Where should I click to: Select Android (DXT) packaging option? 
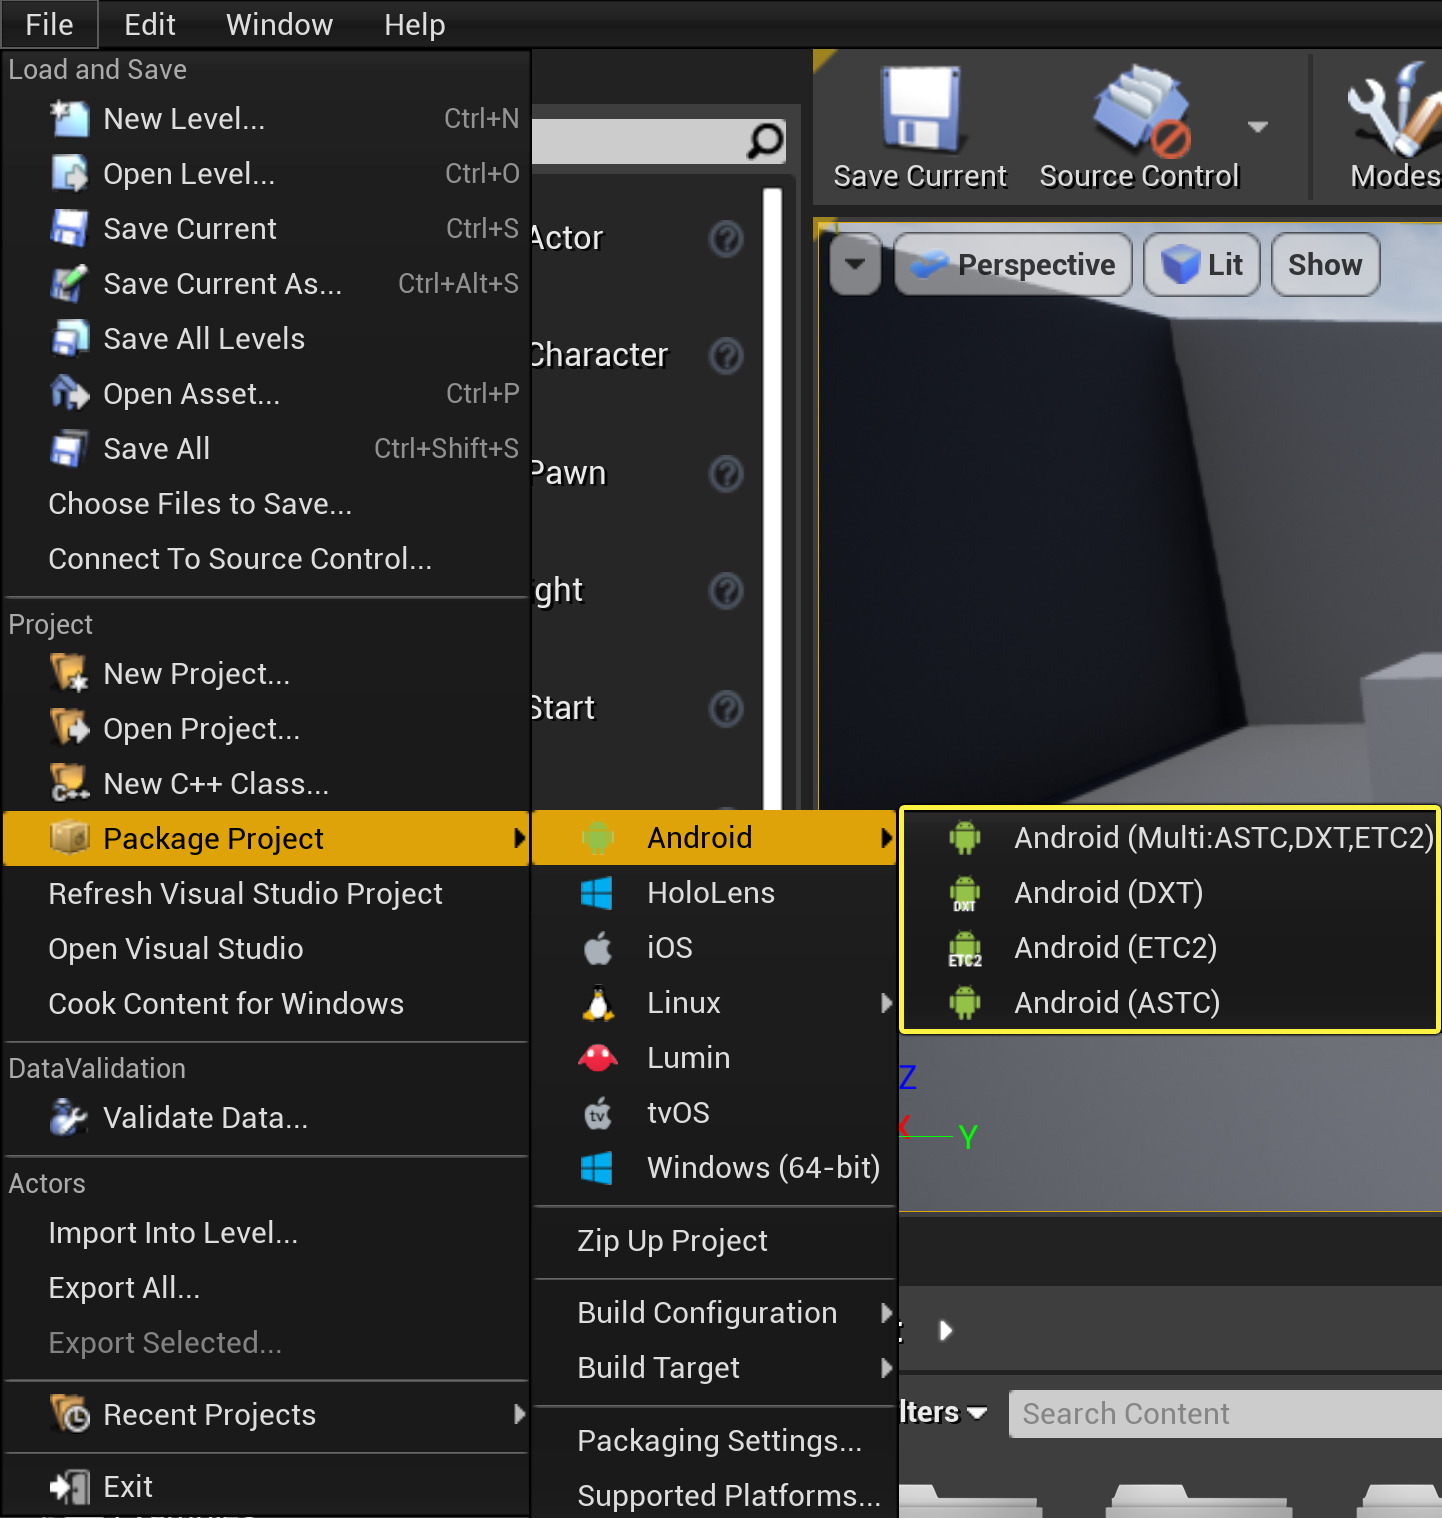(x=1108, y=892)
